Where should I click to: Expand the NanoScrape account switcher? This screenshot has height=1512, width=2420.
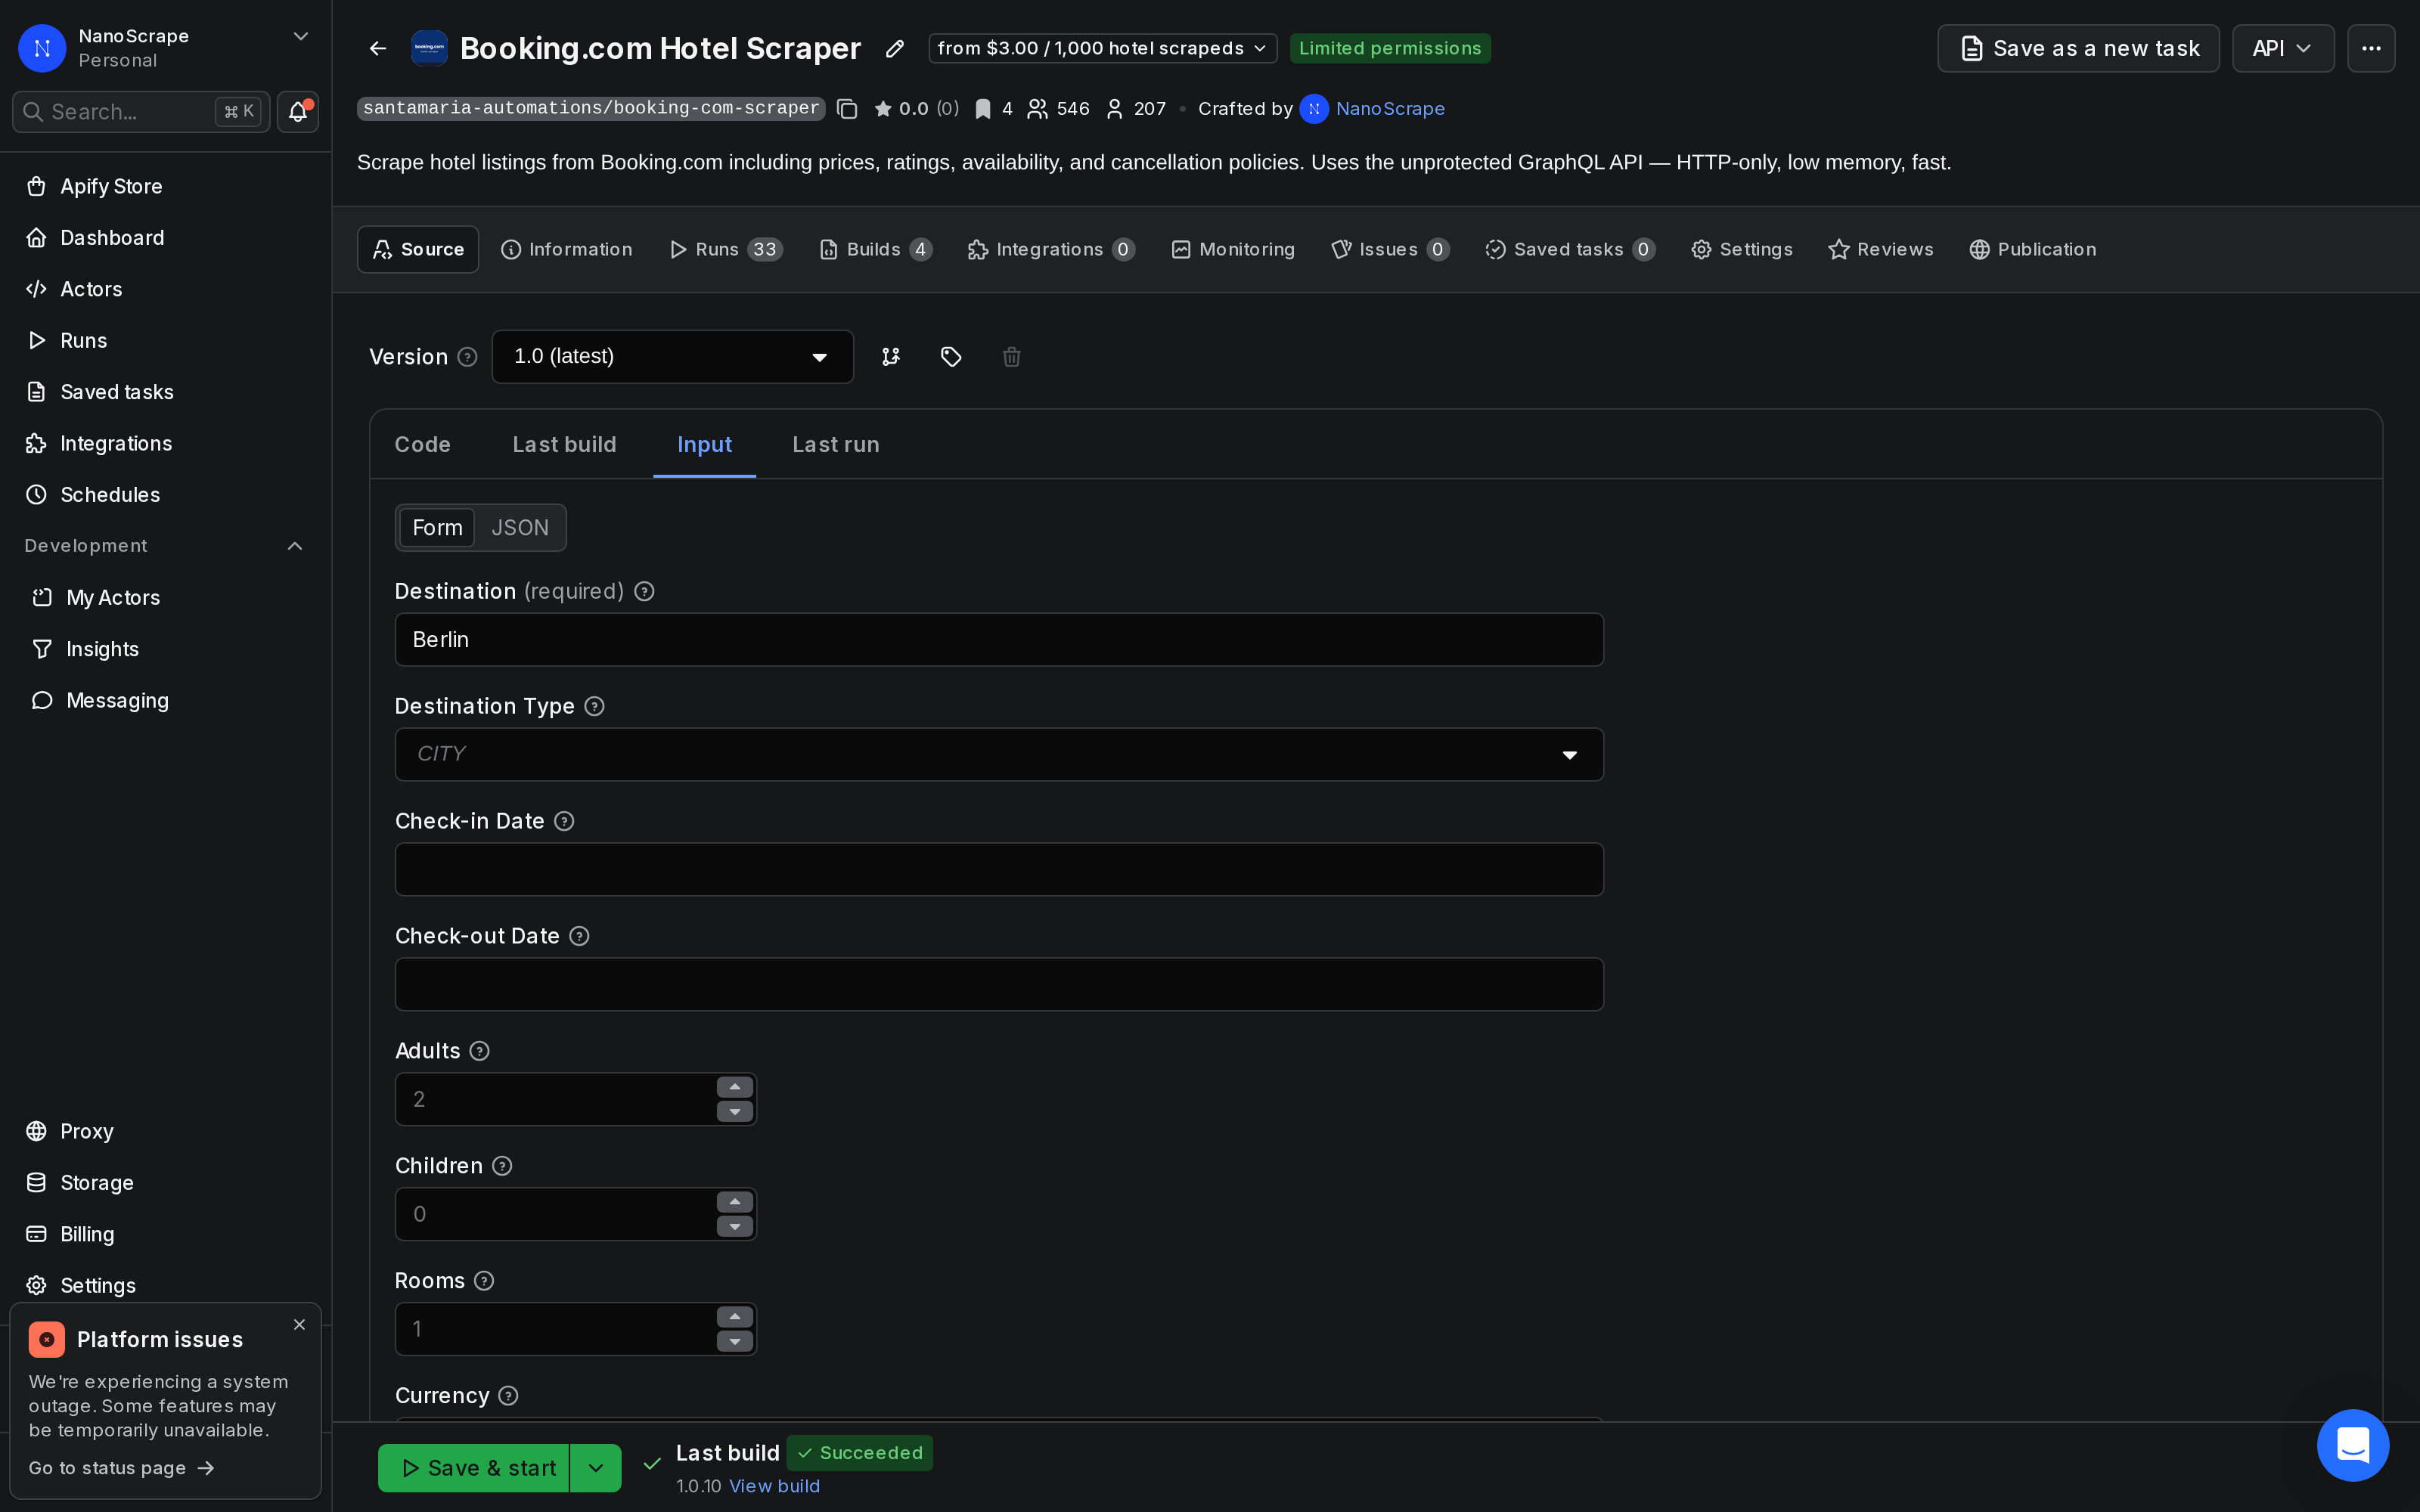tap(300, 37)
